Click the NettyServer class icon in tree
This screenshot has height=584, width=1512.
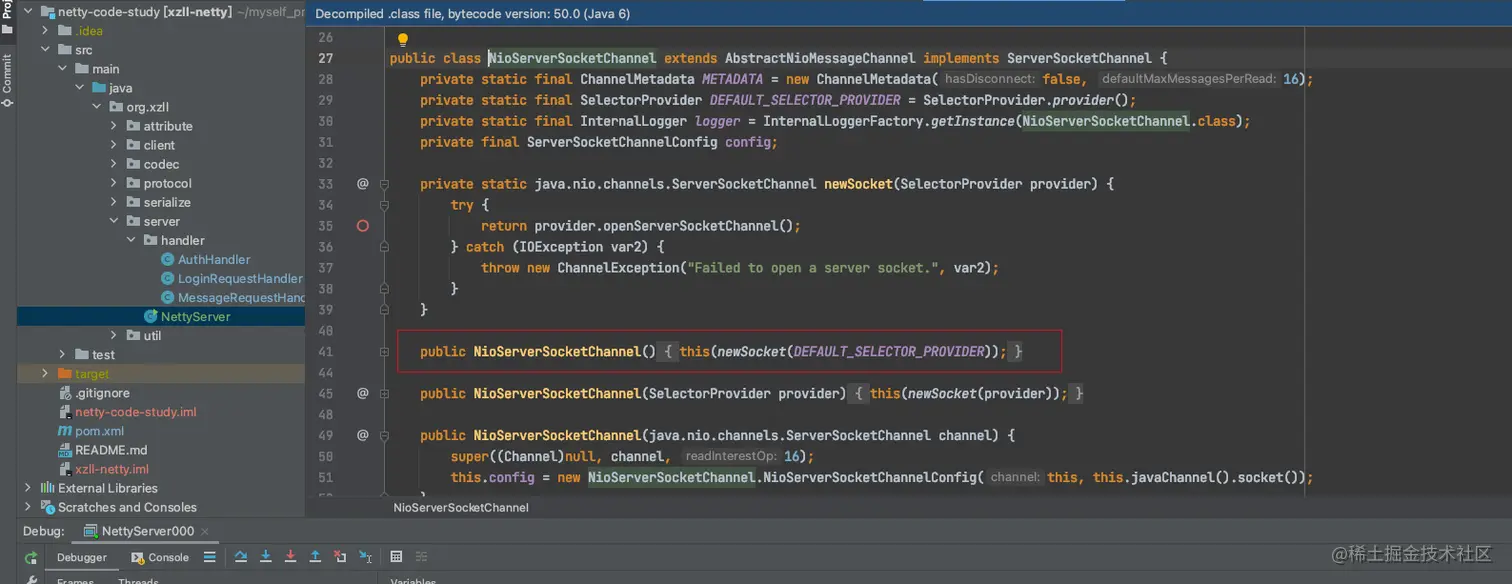[151, 316]
